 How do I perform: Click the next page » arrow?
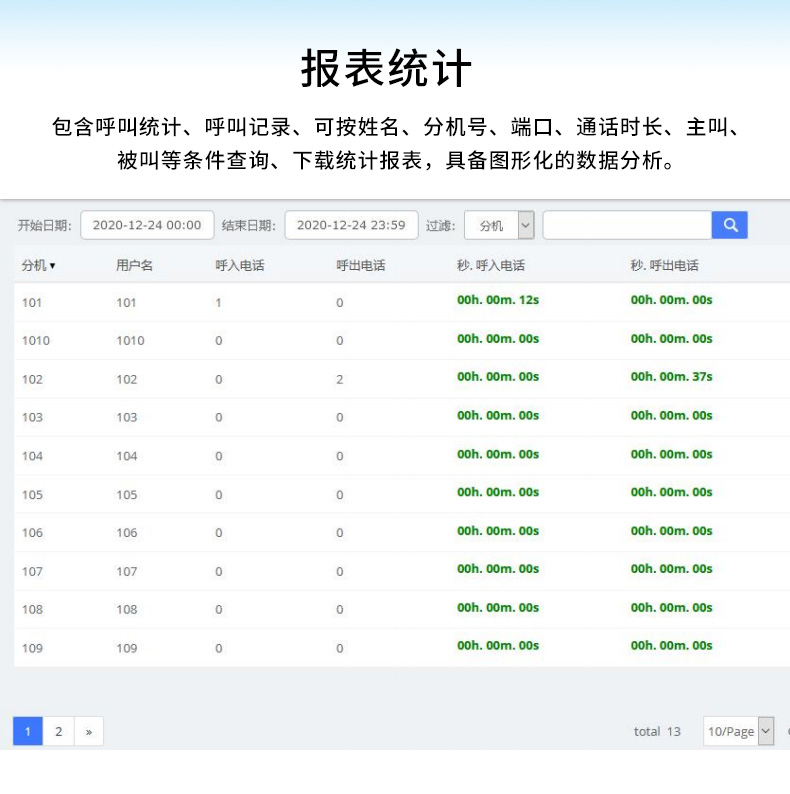tap(88, 731)
